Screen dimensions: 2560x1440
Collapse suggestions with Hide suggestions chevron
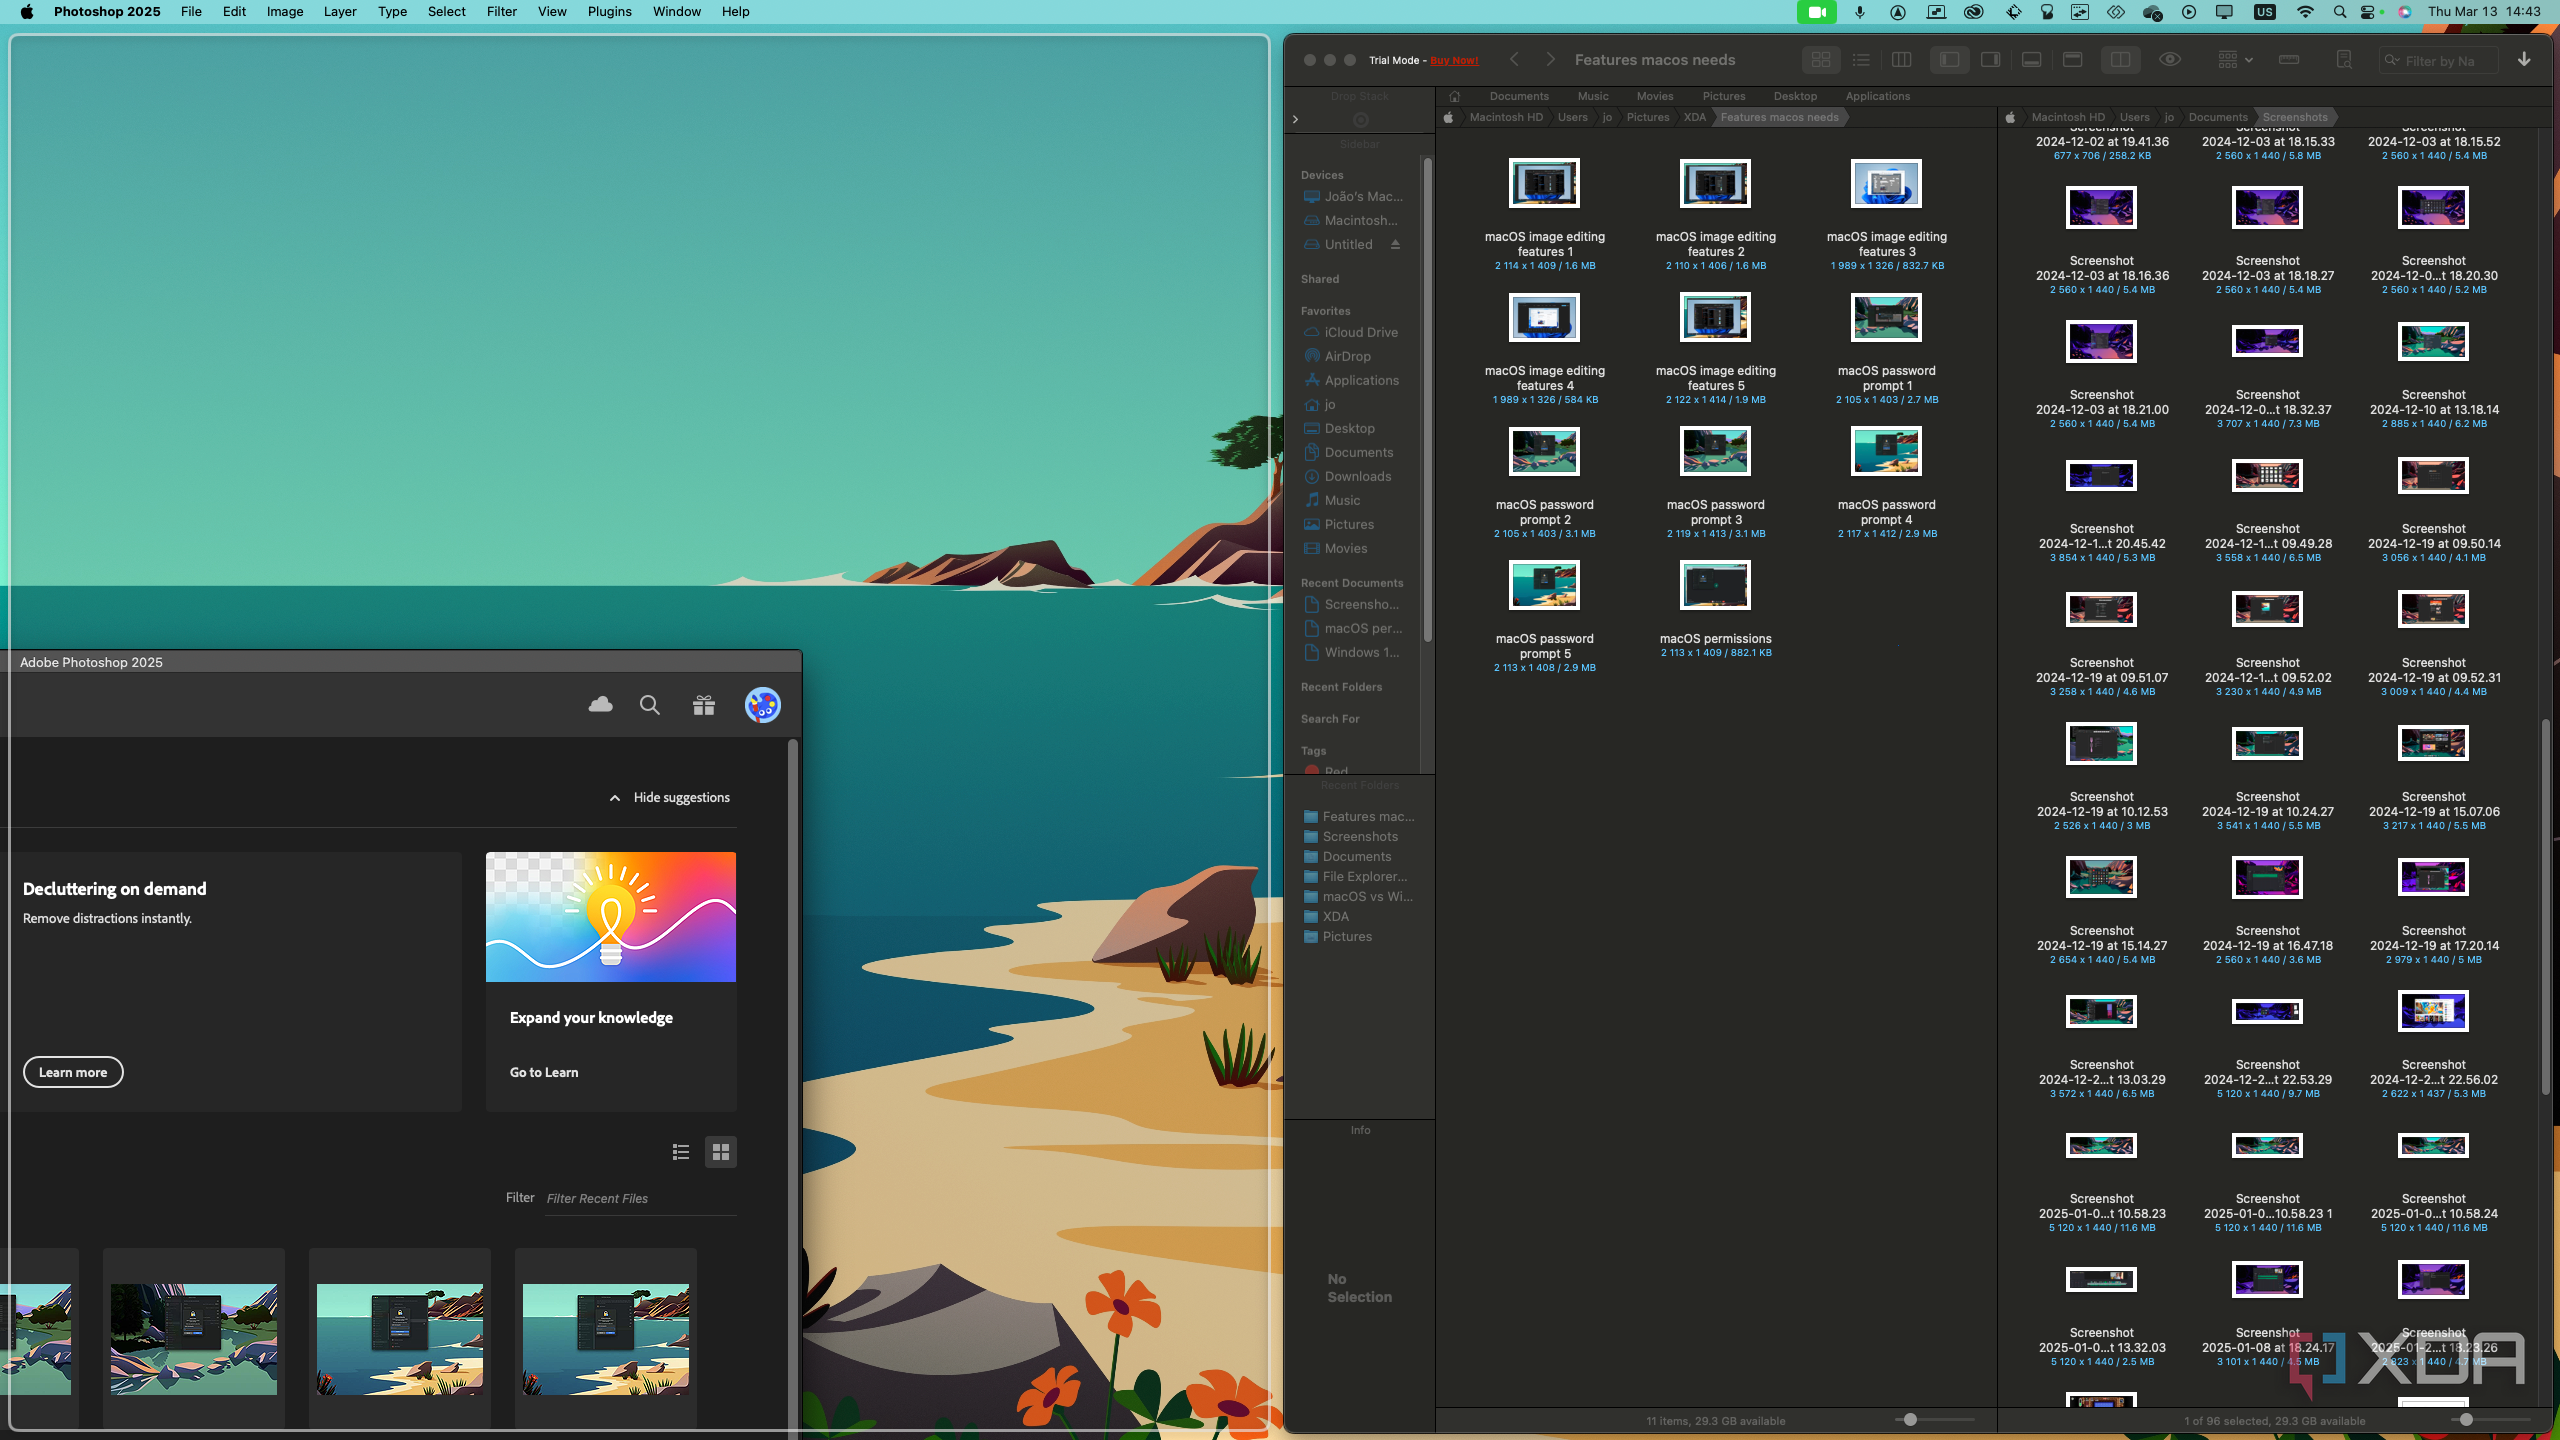[615, 798]
